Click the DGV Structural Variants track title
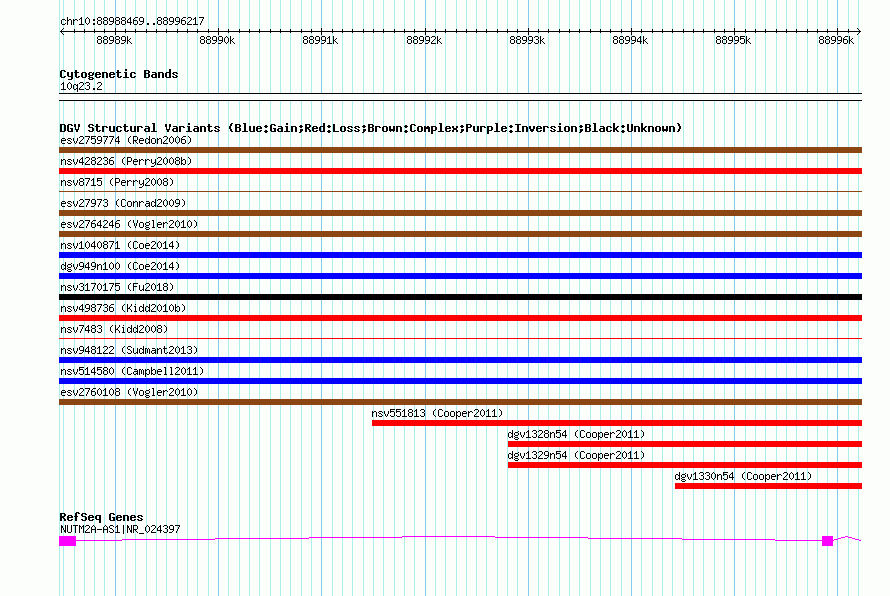The height and width of the screenshot is (596, 890). coord(371,128)
